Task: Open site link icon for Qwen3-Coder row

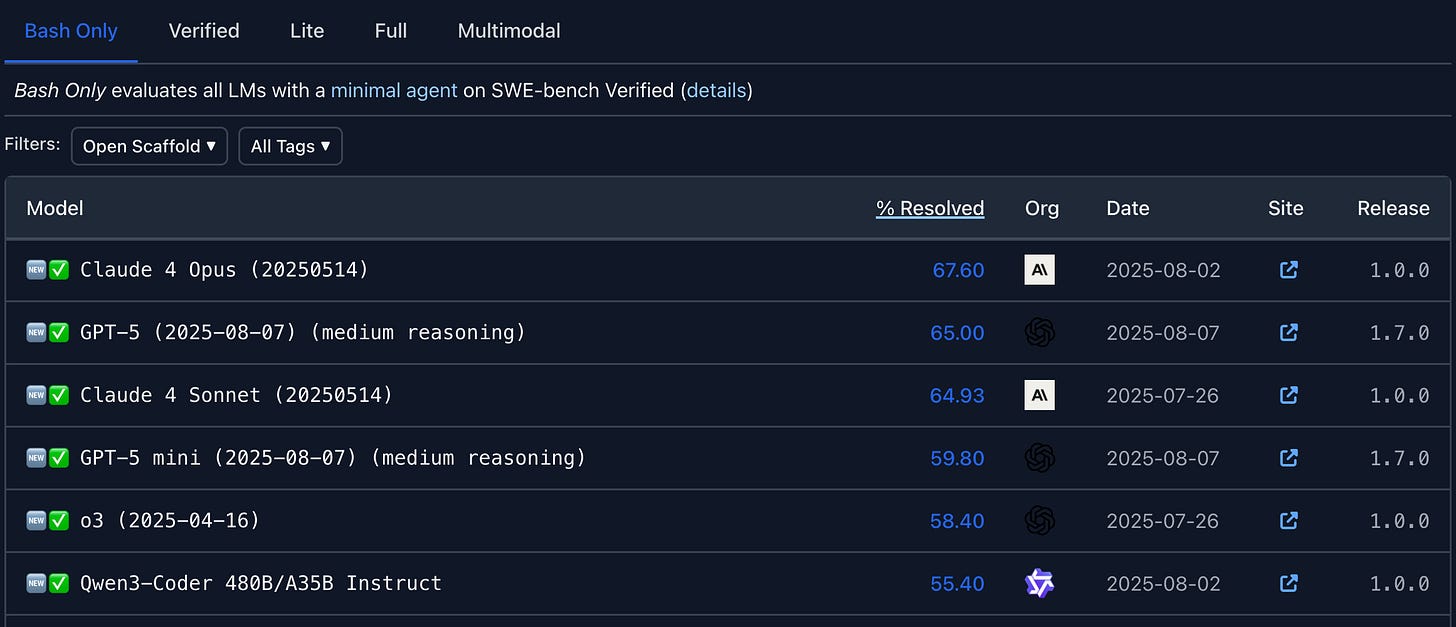Action: pos(1289,583)
